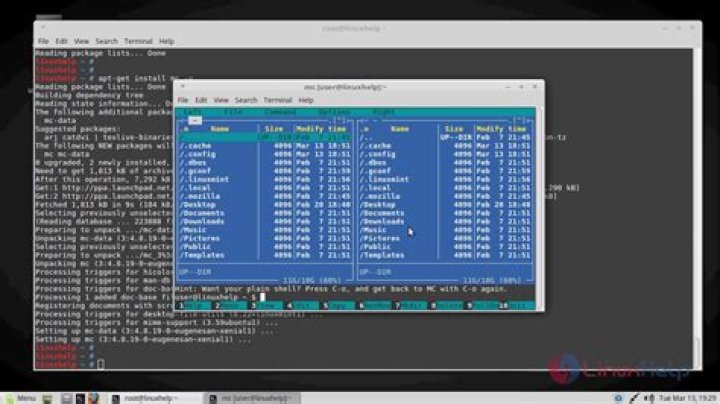Sort left panel by Modify time header
Screen dimensions: 720x404
(x=321, y=129)
